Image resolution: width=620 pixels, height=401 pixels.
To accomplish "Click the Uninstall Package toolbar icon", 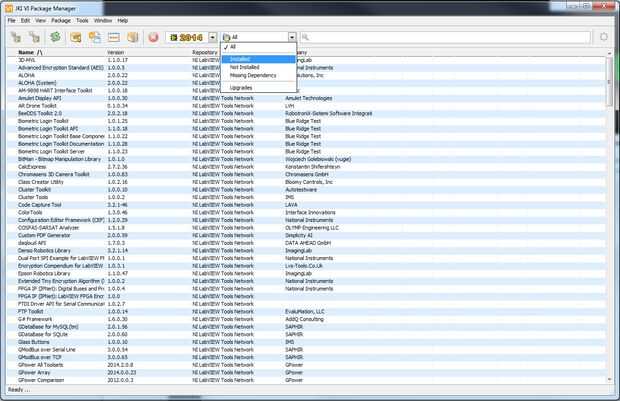I will 34,37.
